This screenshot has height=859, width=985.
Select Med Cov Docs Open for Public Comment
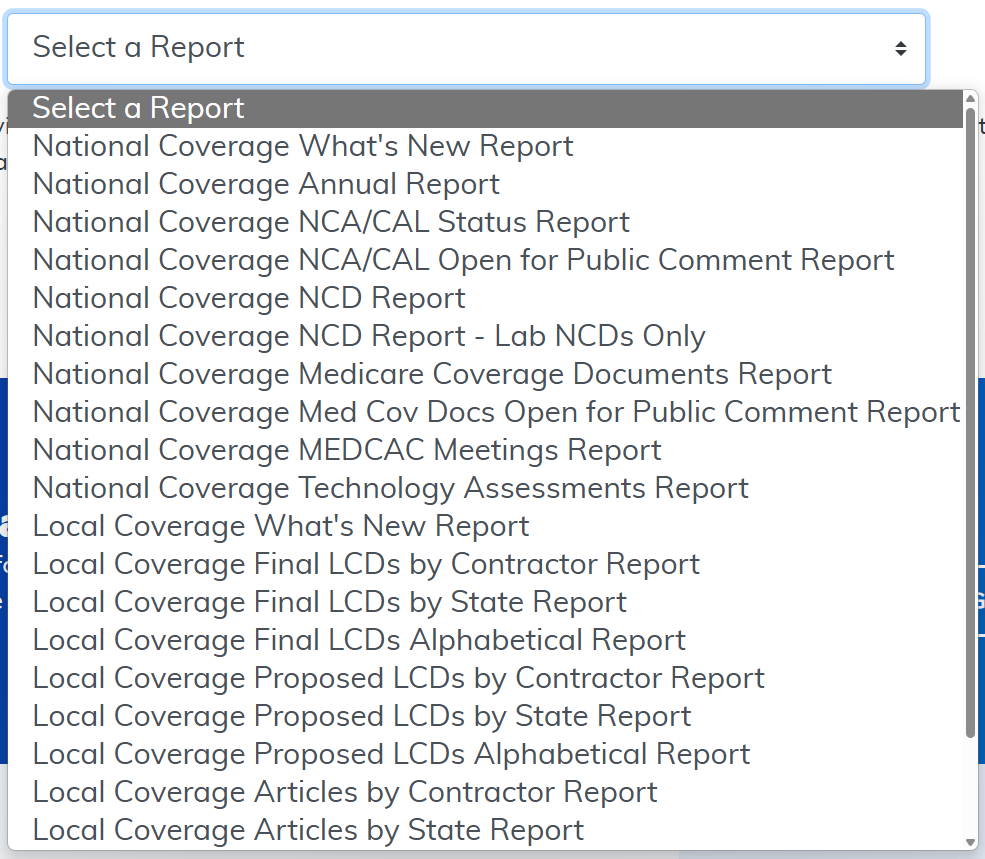(496, 412)
